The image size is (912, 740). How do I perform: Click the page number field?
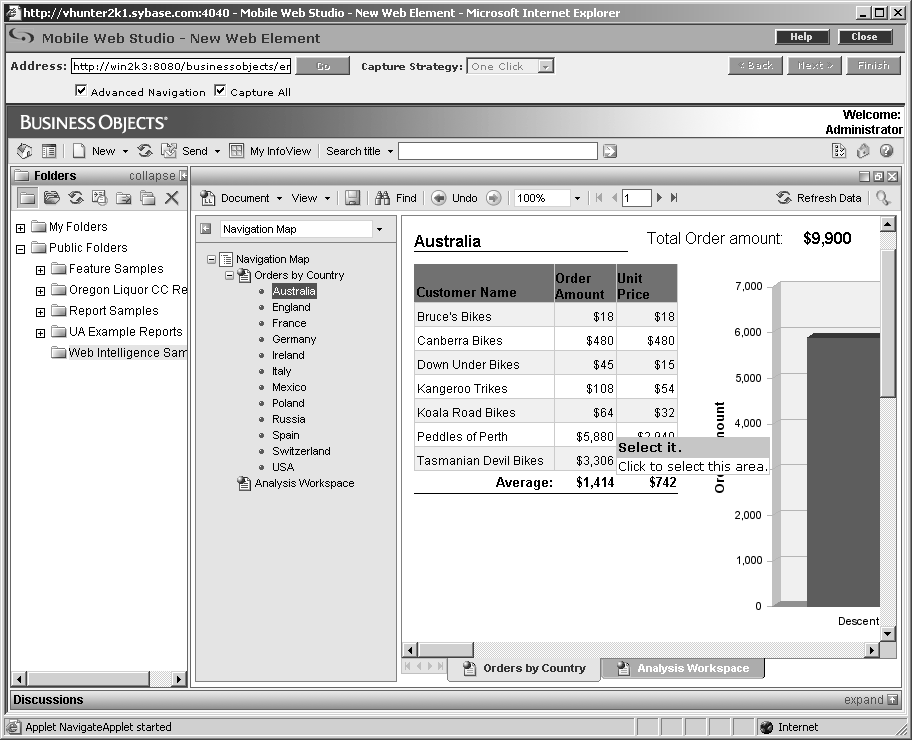(x=636, y=198)
